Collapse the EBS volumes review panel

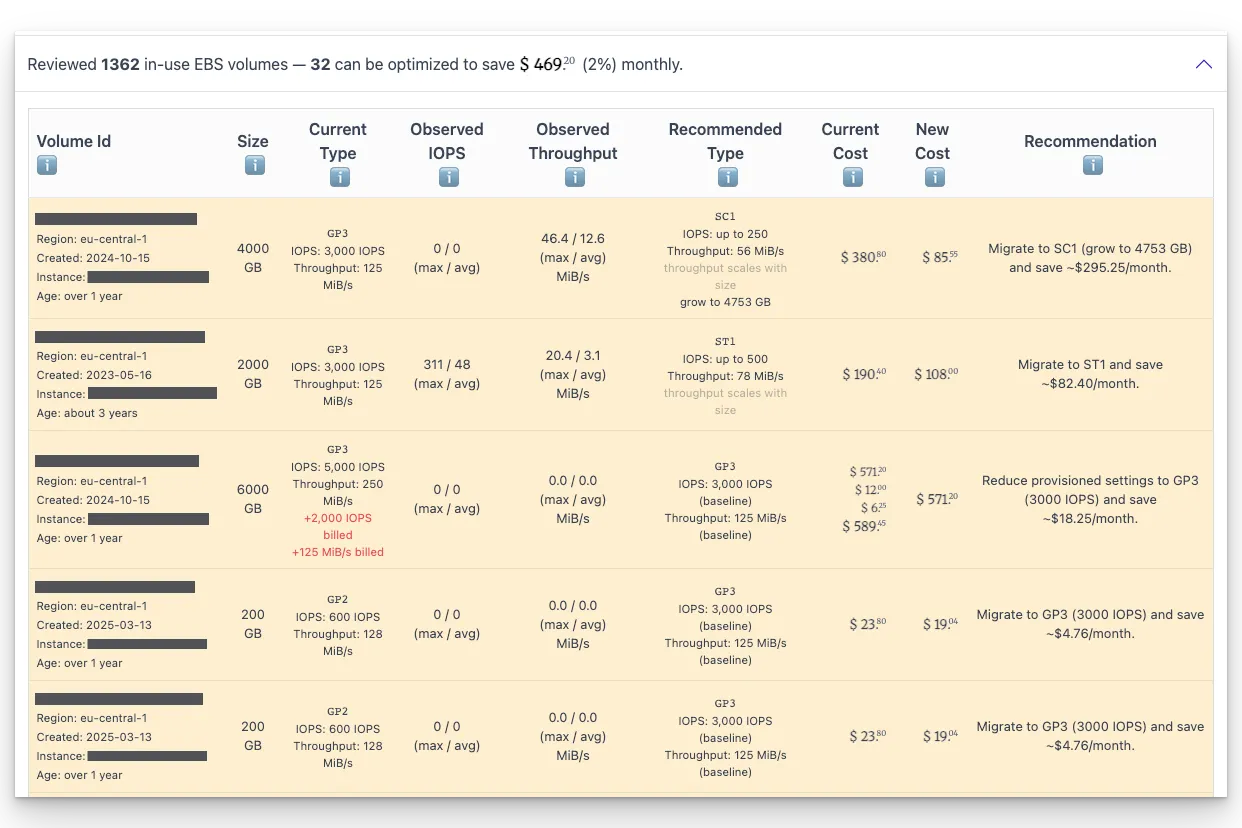click(x=1204, y=64)
